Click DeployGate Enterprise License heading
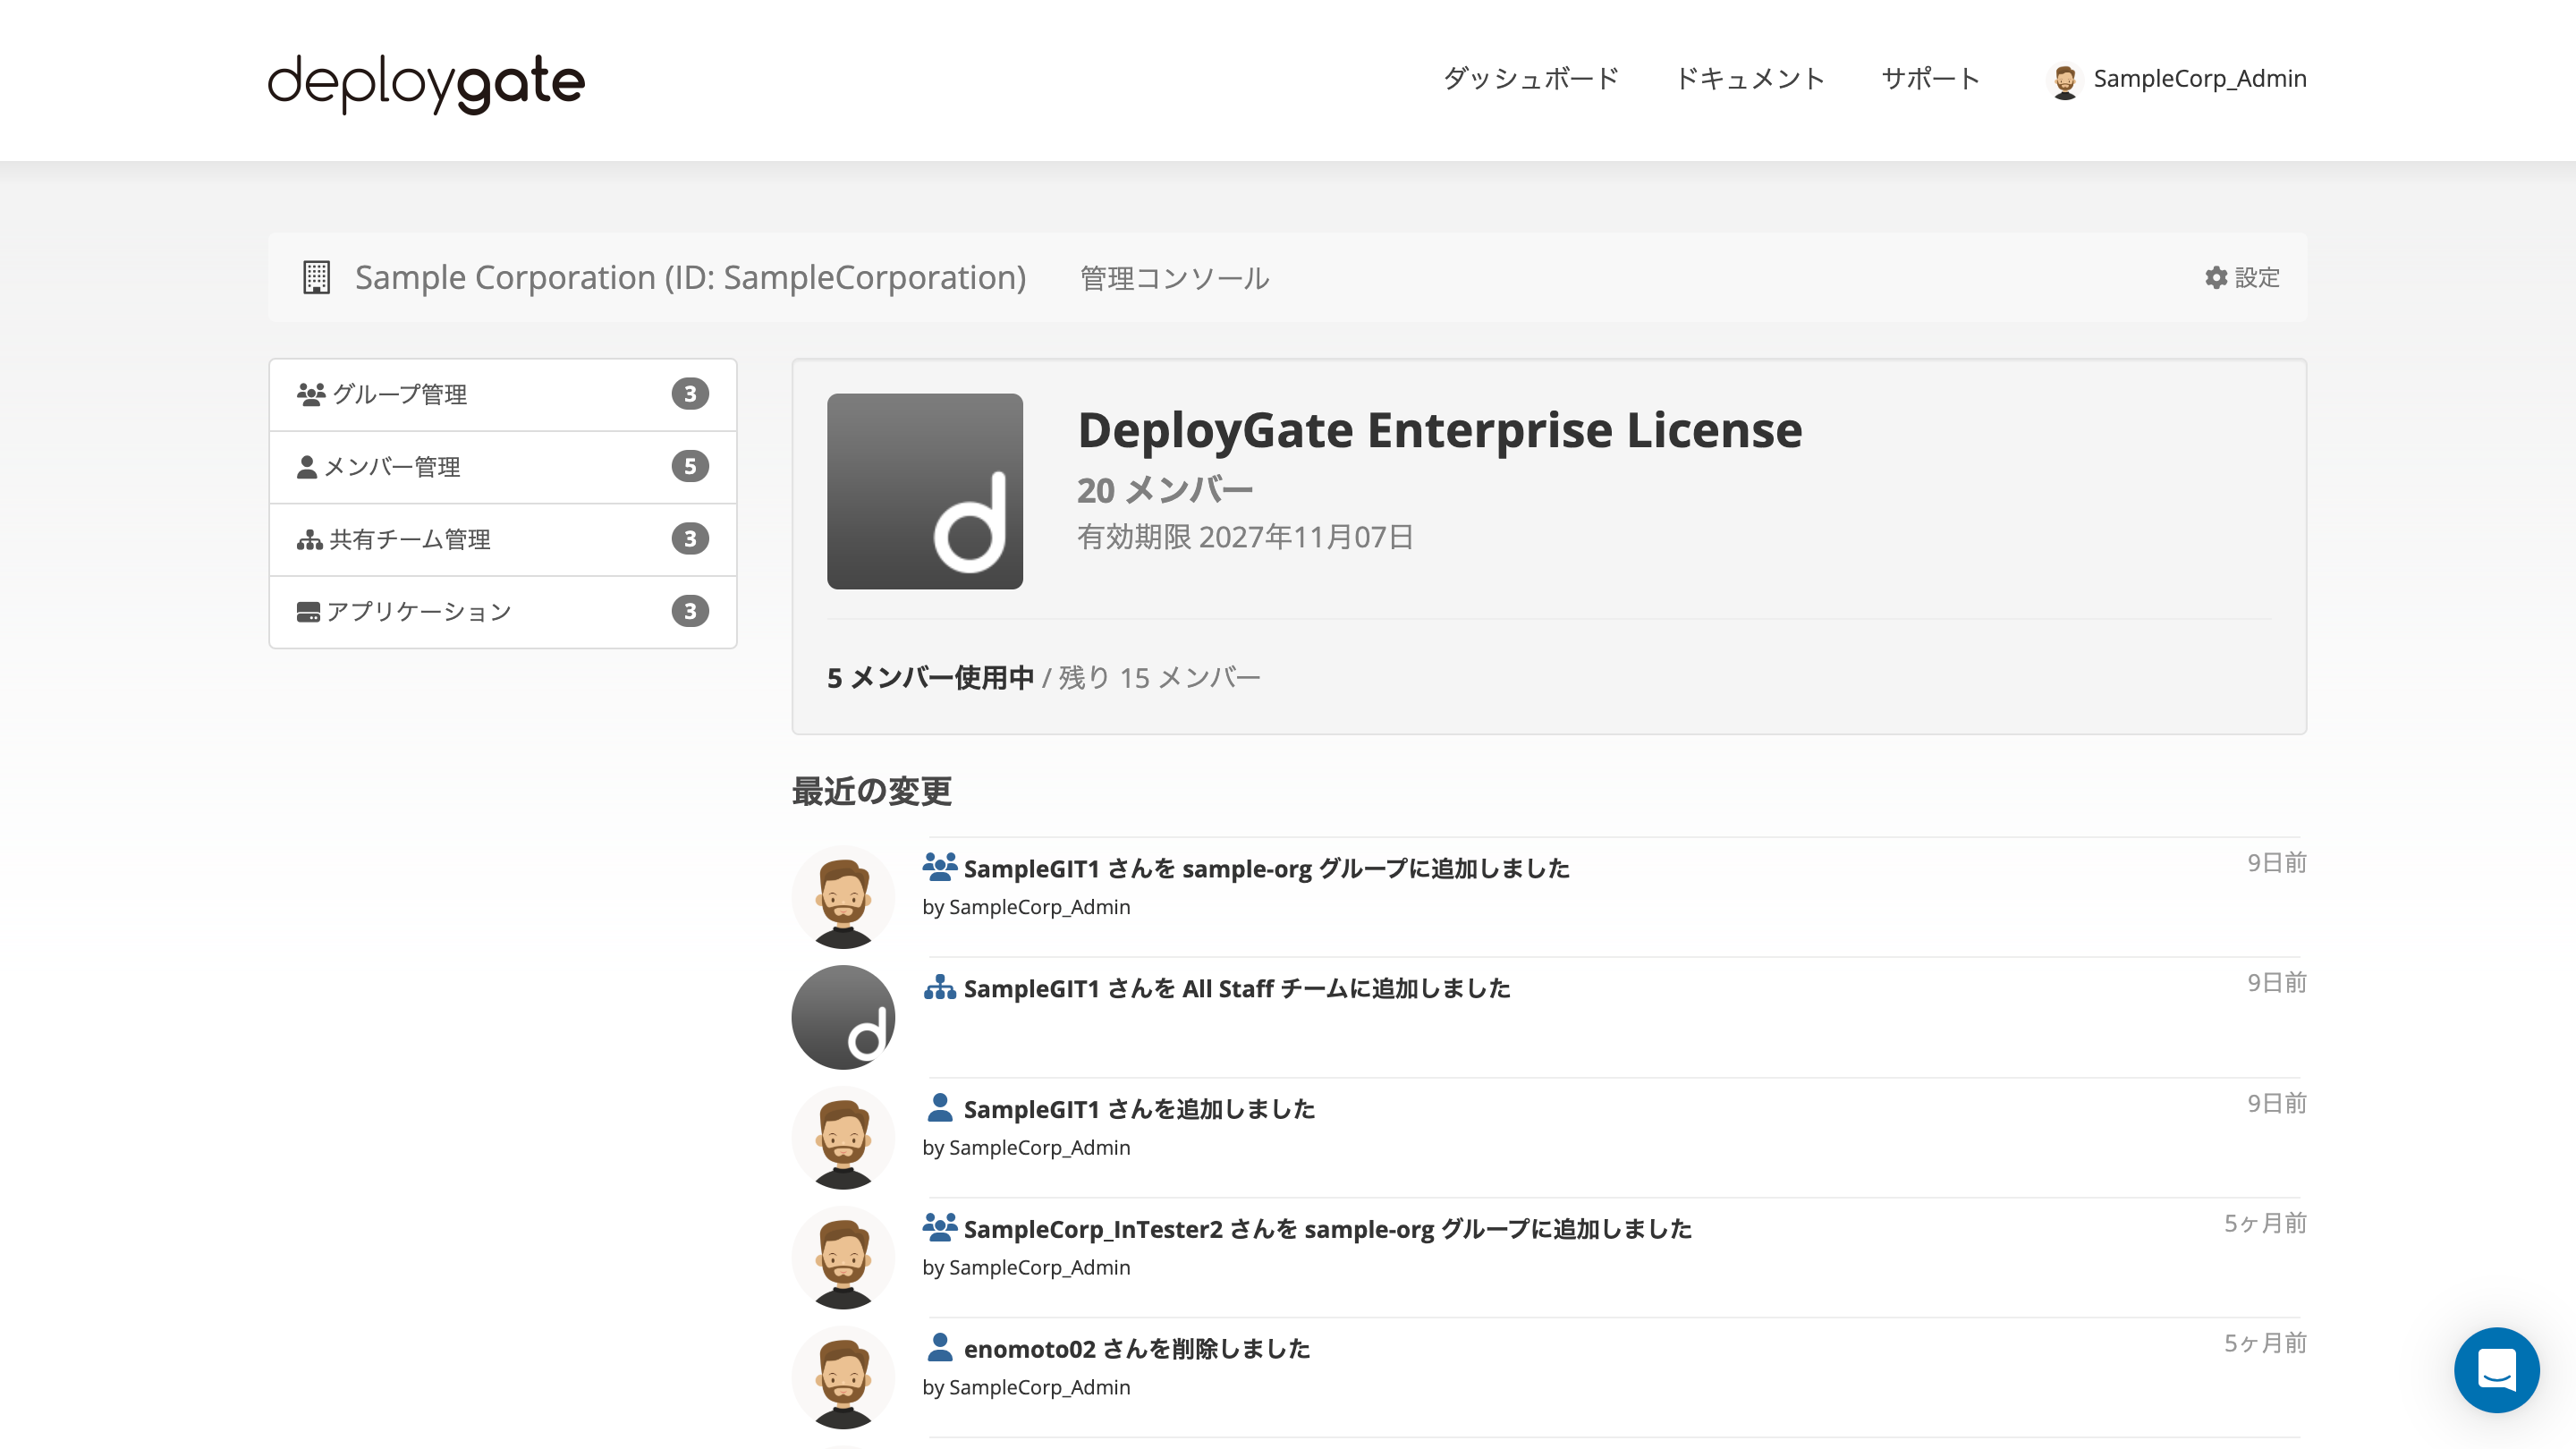Image resolution: width=2576 pixels, height=1449 pixels. click(1439, 430)
